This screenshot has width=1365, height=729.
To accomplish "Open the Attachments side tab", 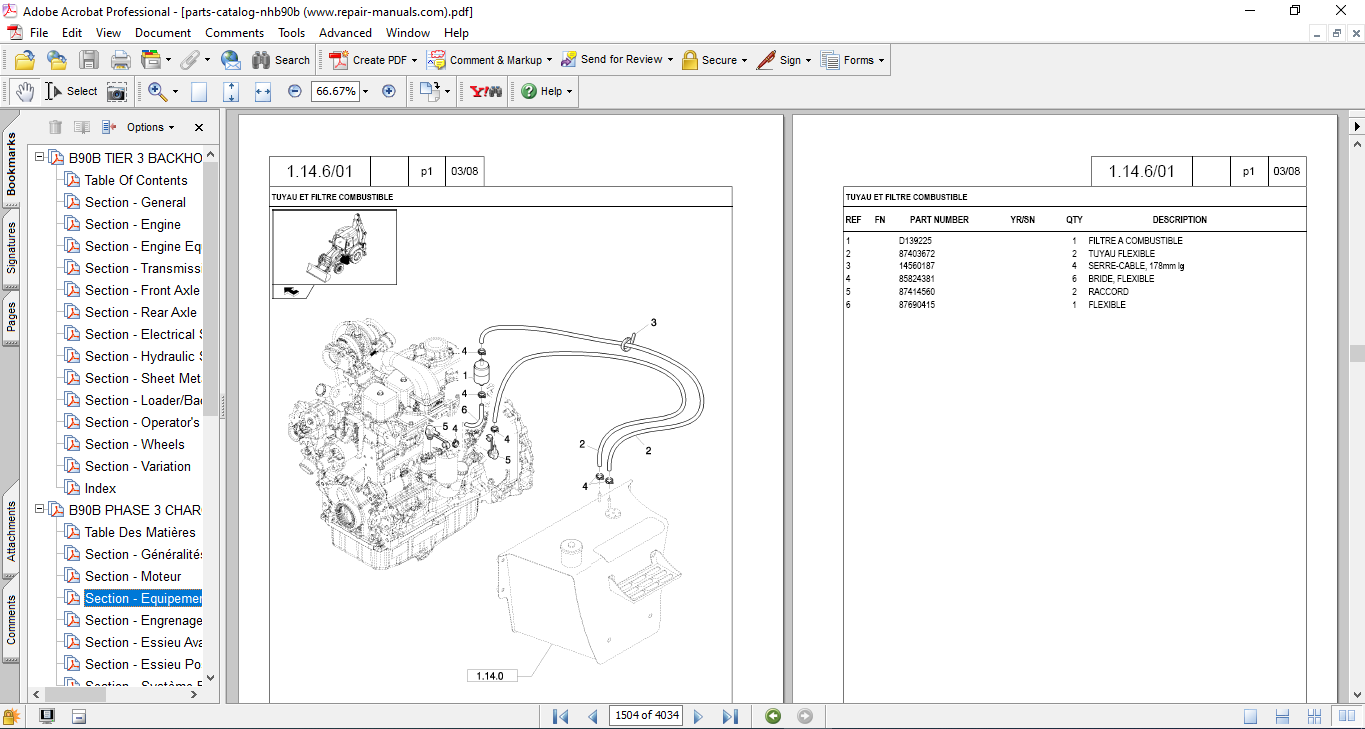I will 11,532.
